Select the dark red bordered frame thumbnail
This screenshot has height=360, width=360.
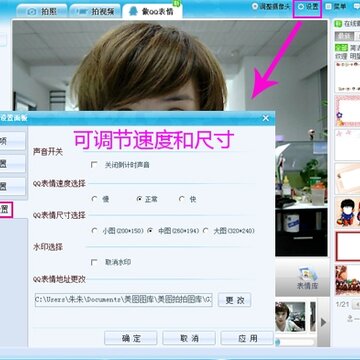click(x=348, y=246)
